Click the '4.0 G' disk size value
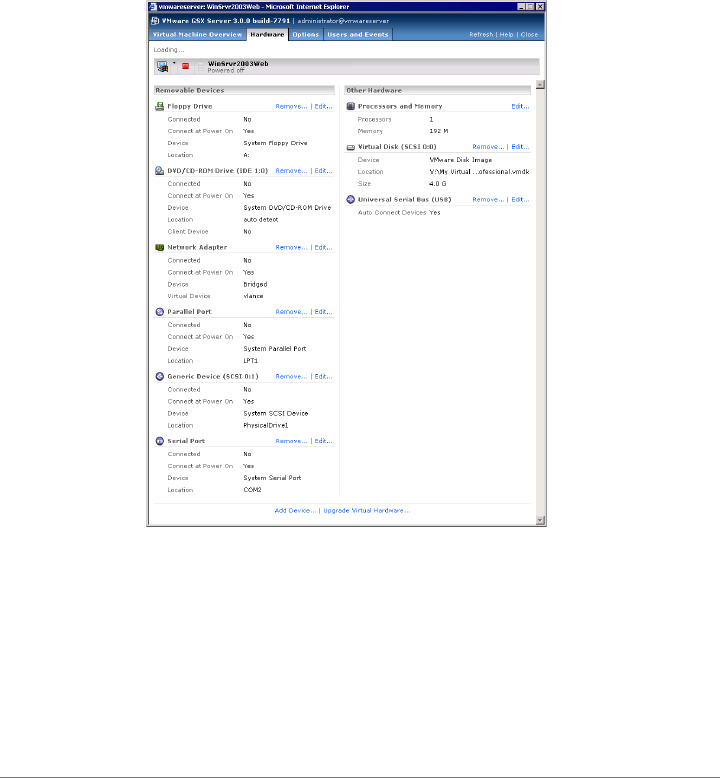 tap(438, 184)
